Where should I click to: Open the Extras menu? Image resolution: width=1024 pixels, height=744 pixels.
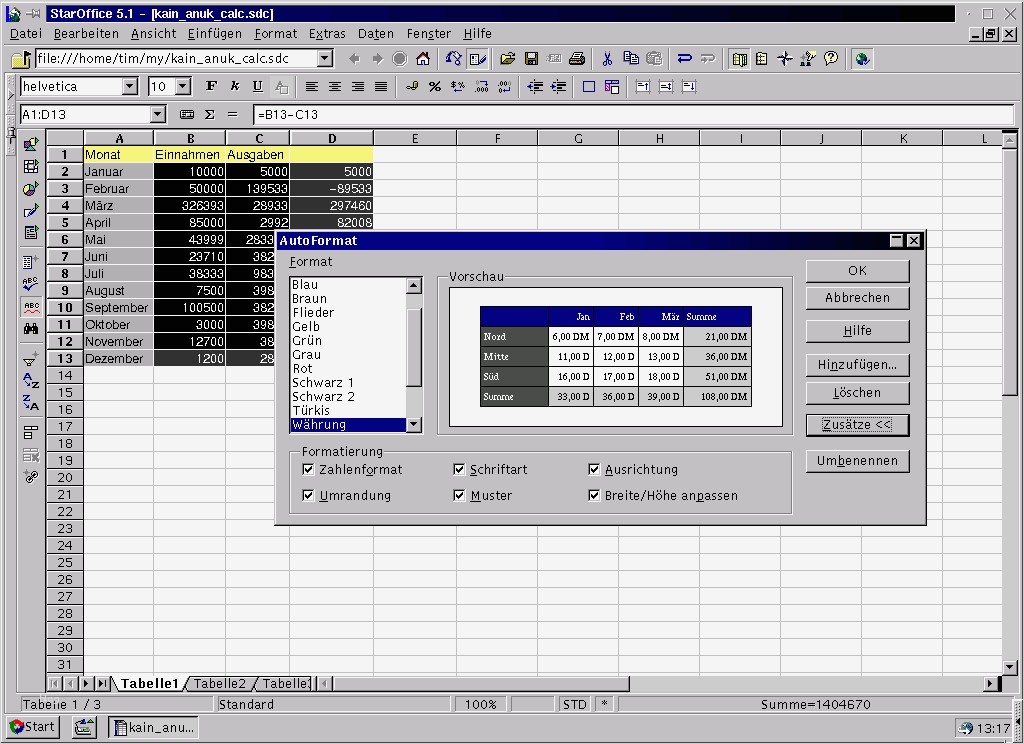point(327,33)
